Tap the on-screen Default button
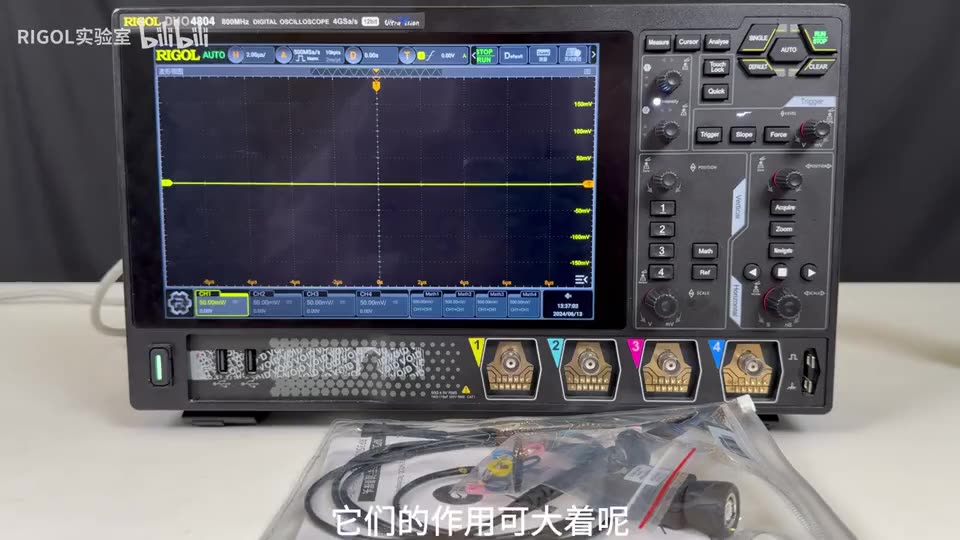This screenshot has height=540, width=960. tap(513, 56)
